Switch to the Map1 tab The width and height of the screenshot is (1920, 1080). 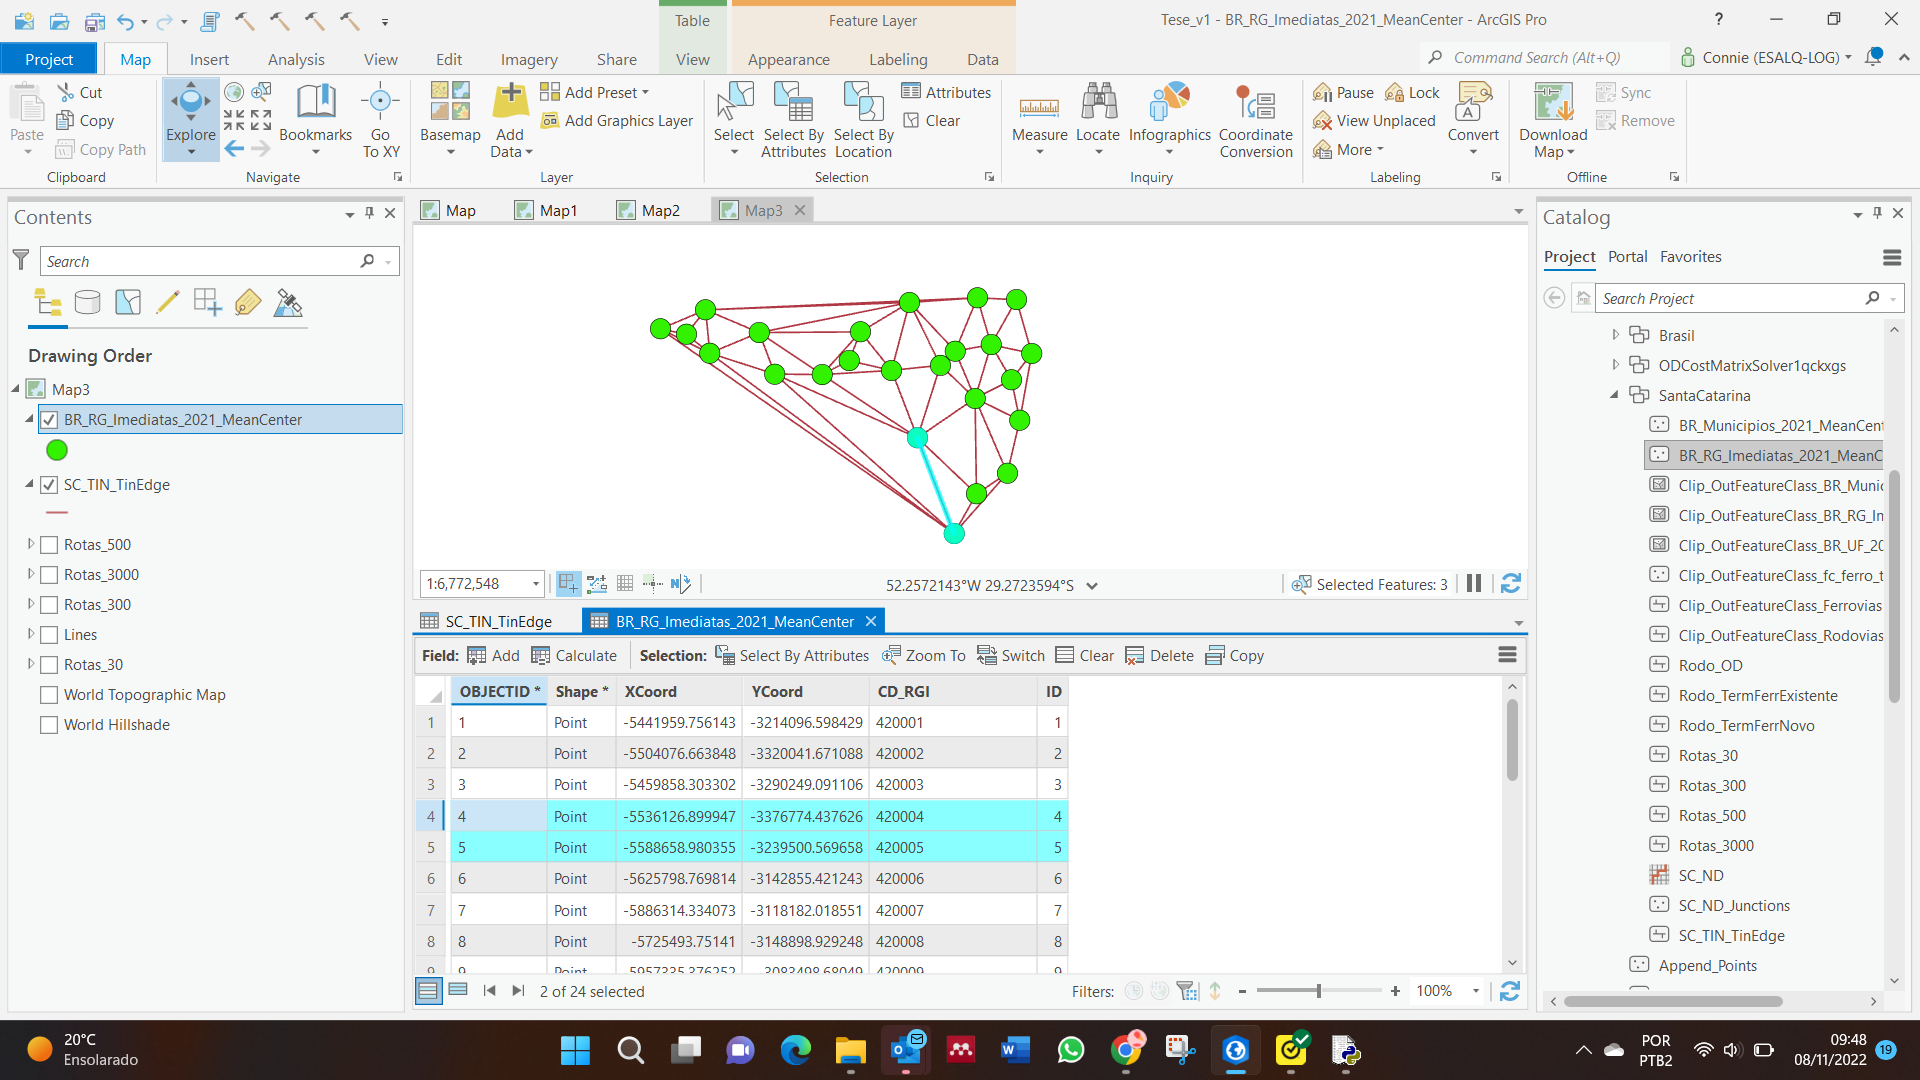(x=557, y=210)
